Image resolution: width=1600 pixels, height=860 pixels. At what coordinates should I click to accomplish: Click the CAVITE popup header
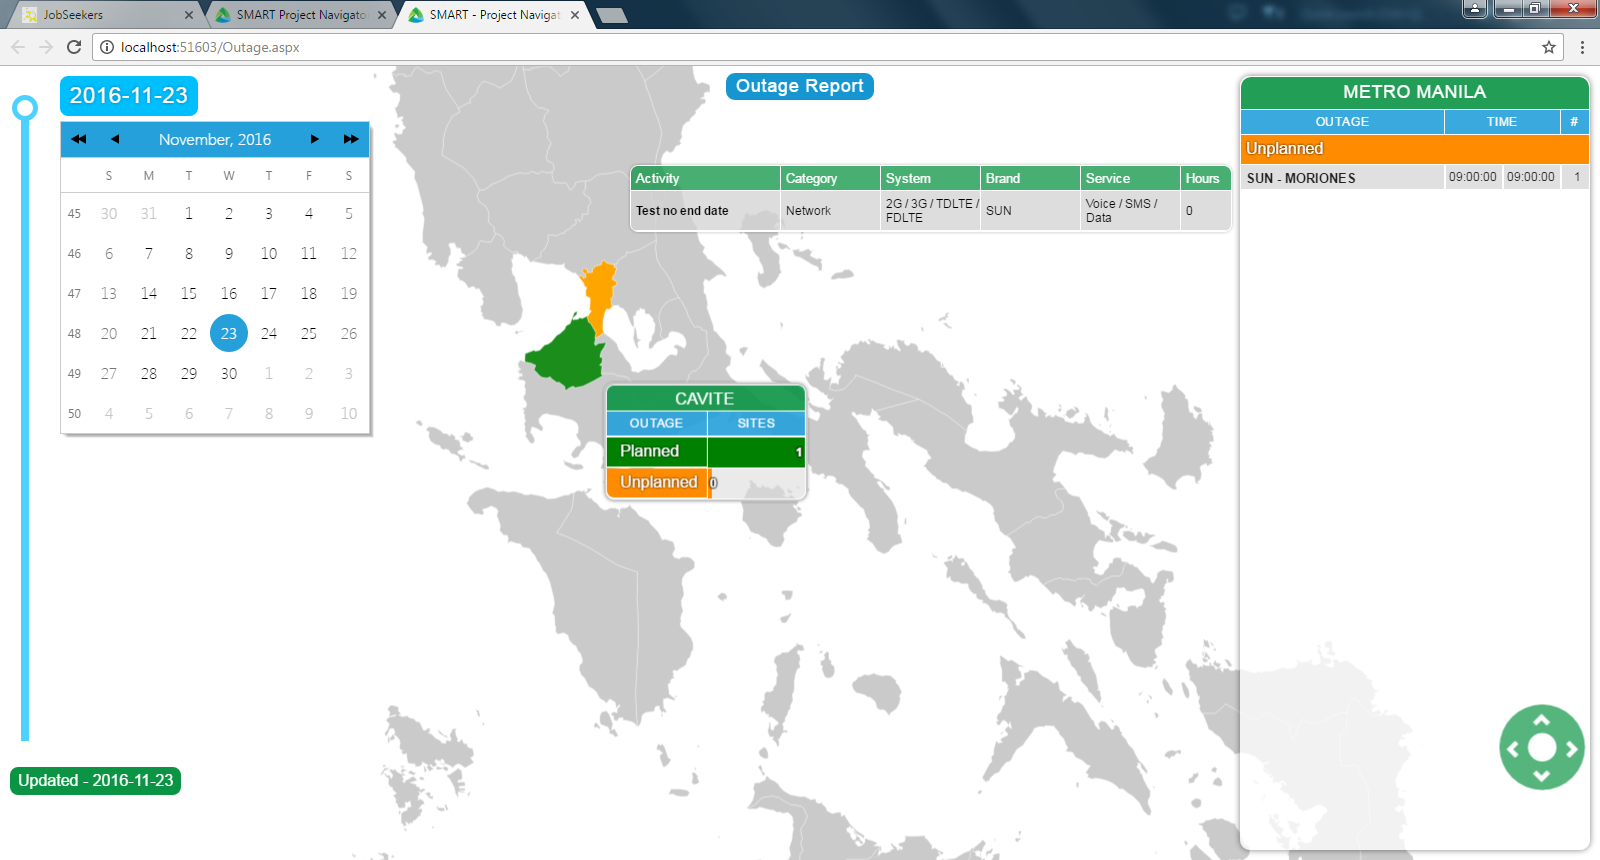(x=706, y=398)
